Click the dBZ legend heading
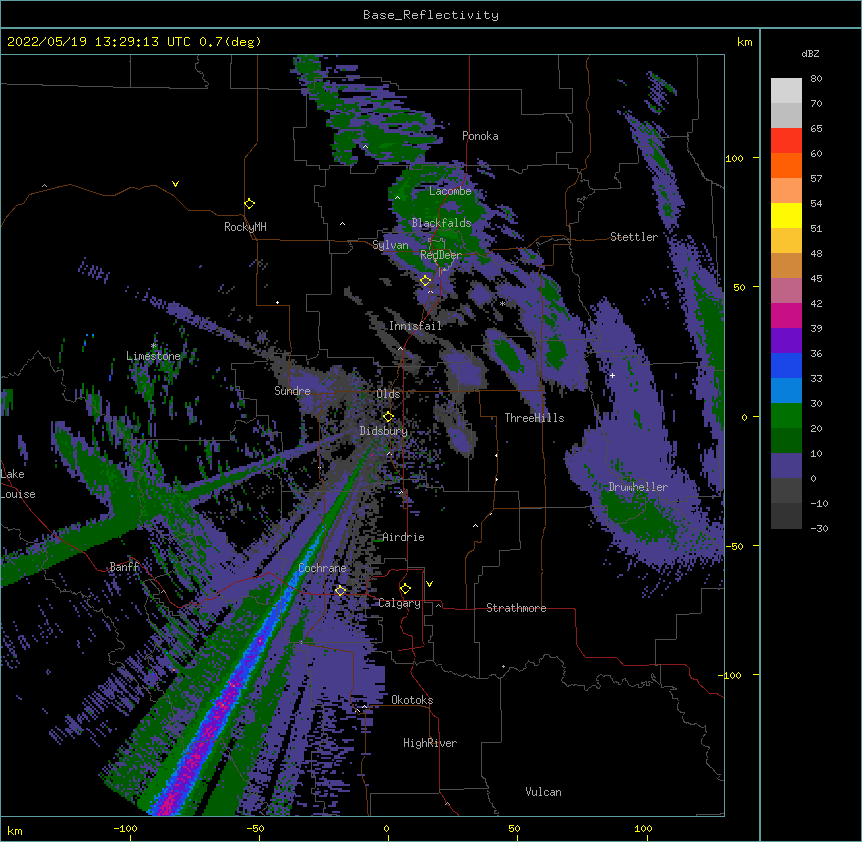The image size is (862, 842). click(x=810, y=54)
